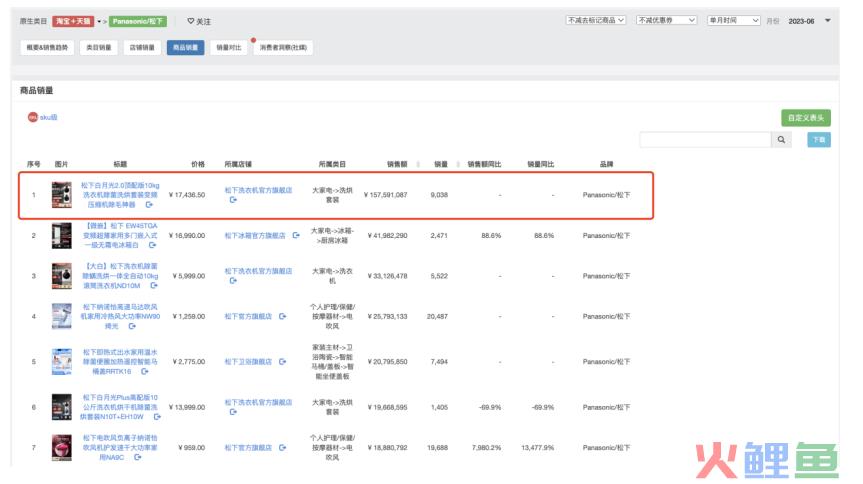Click row 2 refrigerator product thumbnail
The height and width of the screenshot is (484, 863).
point(62,236)
